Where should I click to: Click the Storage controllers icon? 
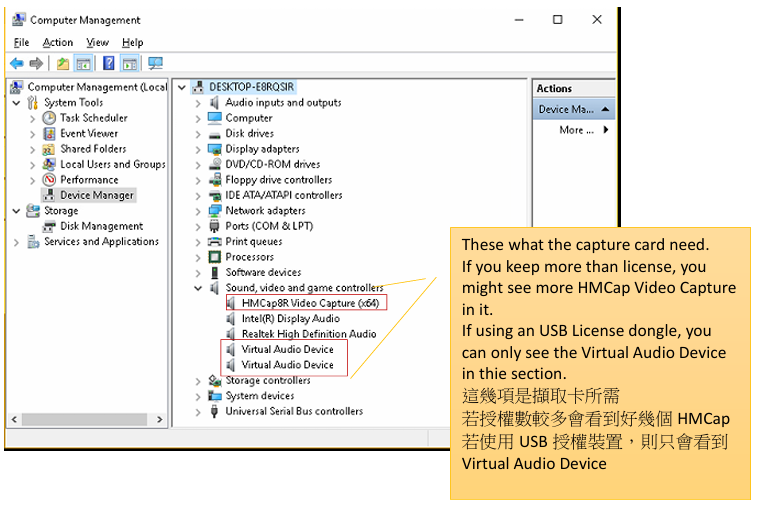(x=215, y=380)
